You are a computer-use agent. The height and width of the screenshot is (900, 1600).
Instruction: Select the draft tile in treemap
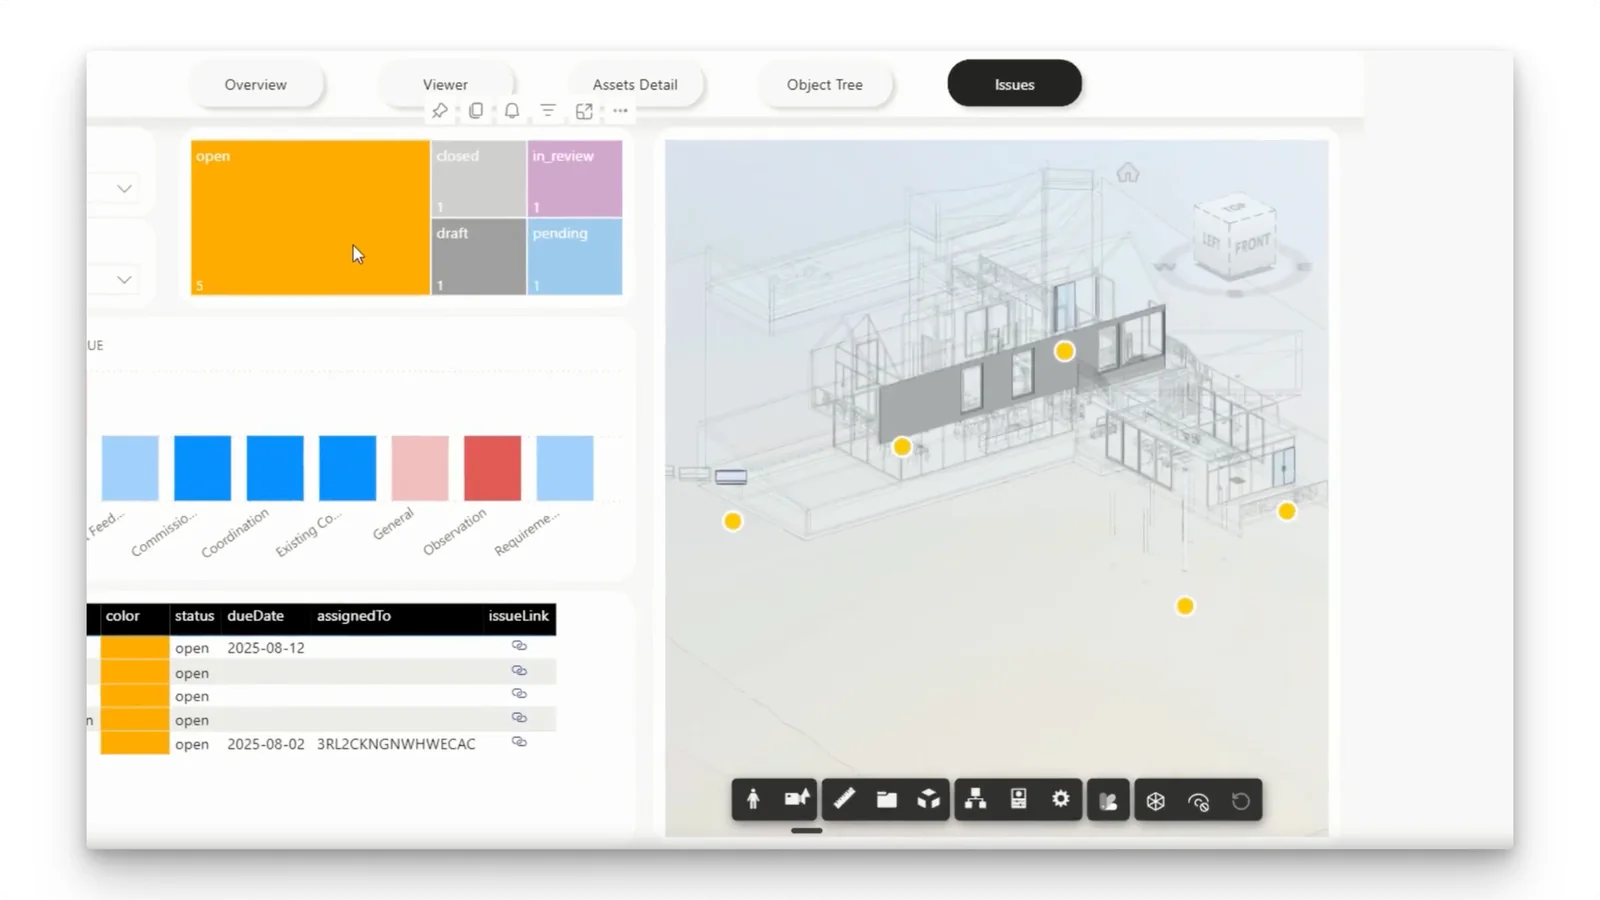478,257
